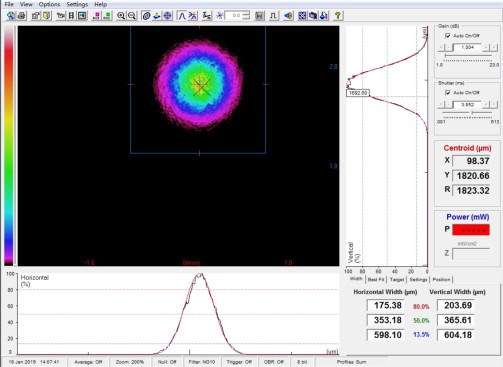503x367 pixels.
Task: Click the first toolbar icon with globe
Action: coord(11,15)
